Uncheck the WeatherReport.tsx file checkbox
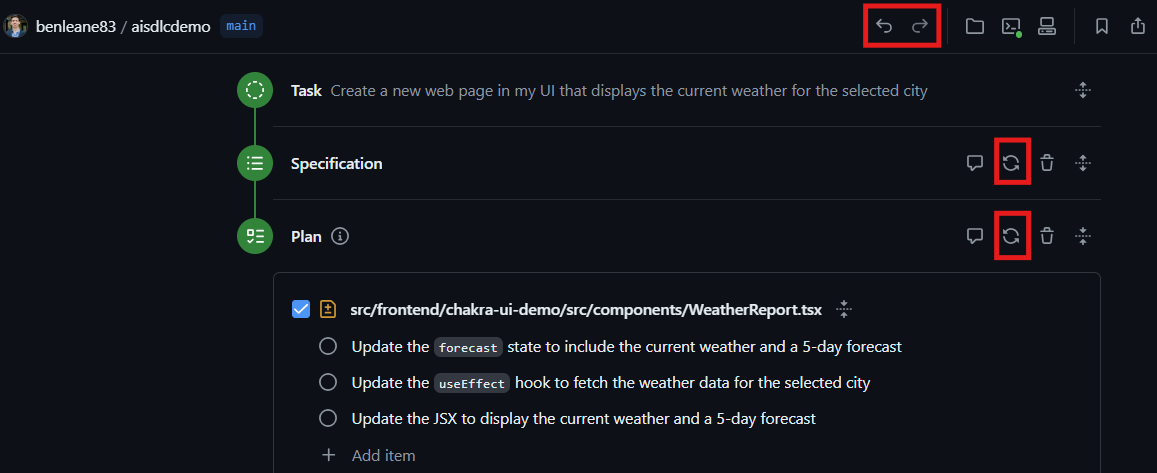Image resolution: width=1157 pixels, height=473 pixels. click(x=300, y=309)
